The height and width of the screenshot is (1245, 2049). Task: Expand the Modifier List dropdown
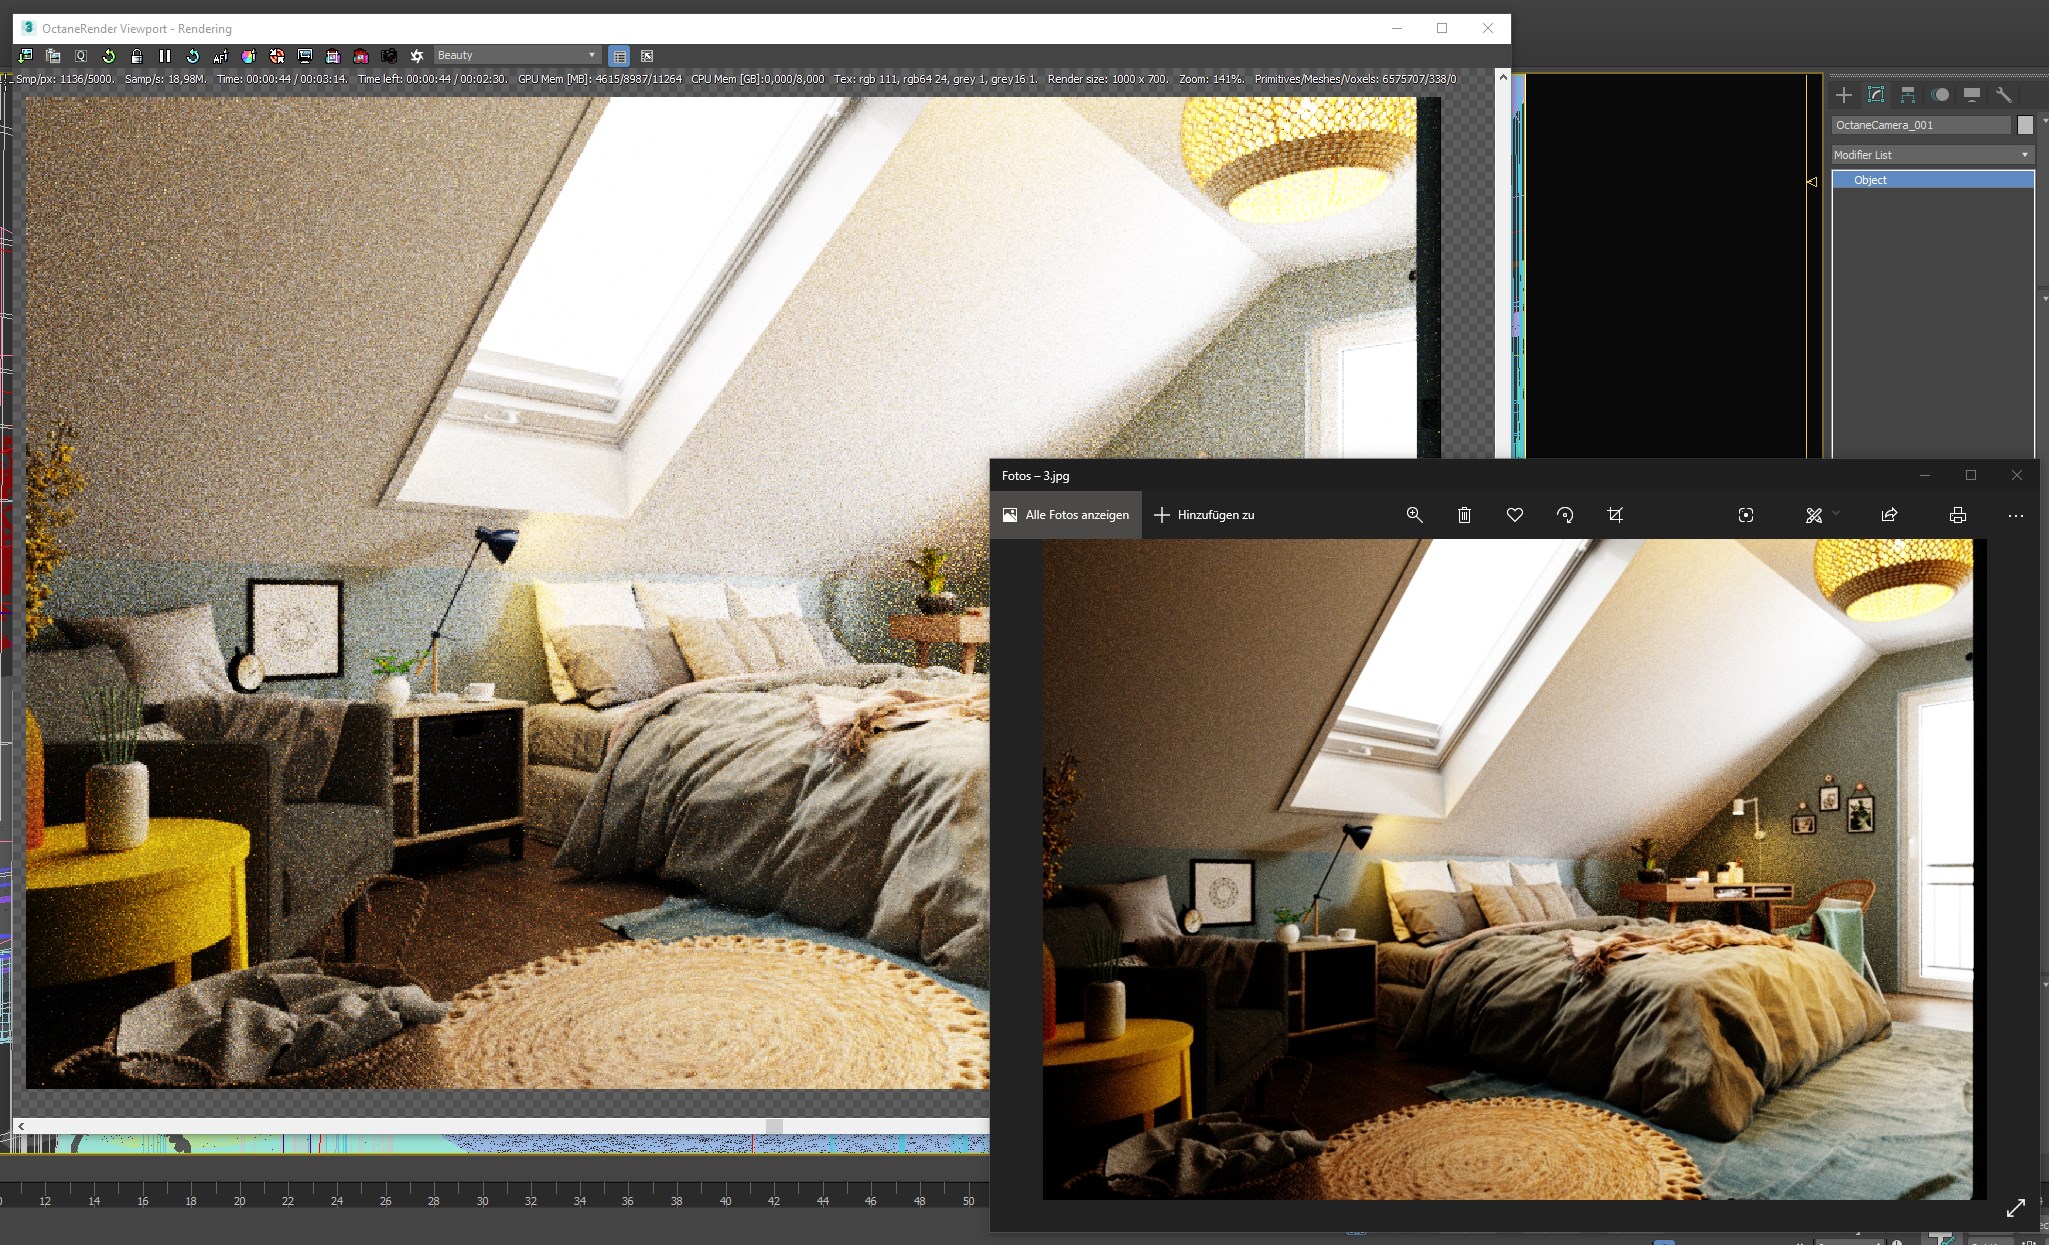point(1932,155)
